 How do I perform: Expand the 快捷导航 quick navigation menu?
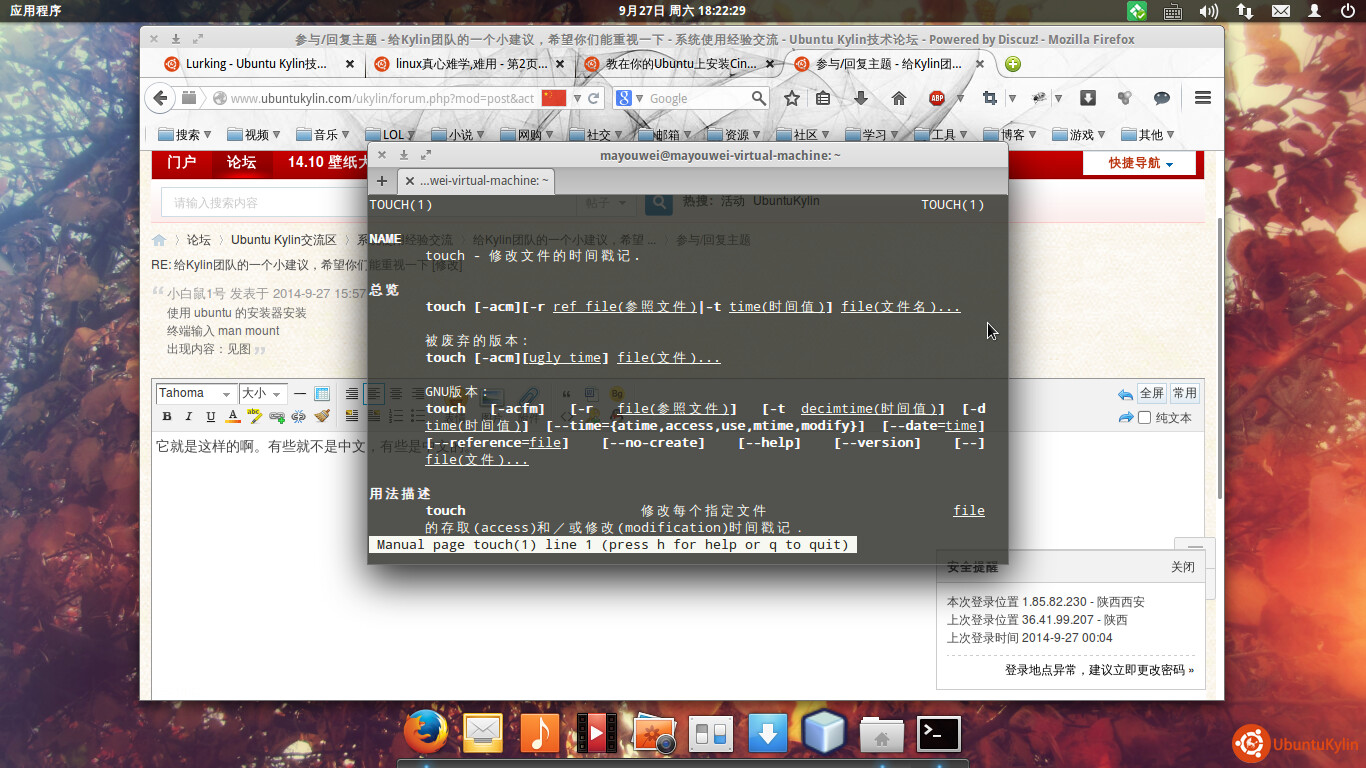click(1141, 163)
